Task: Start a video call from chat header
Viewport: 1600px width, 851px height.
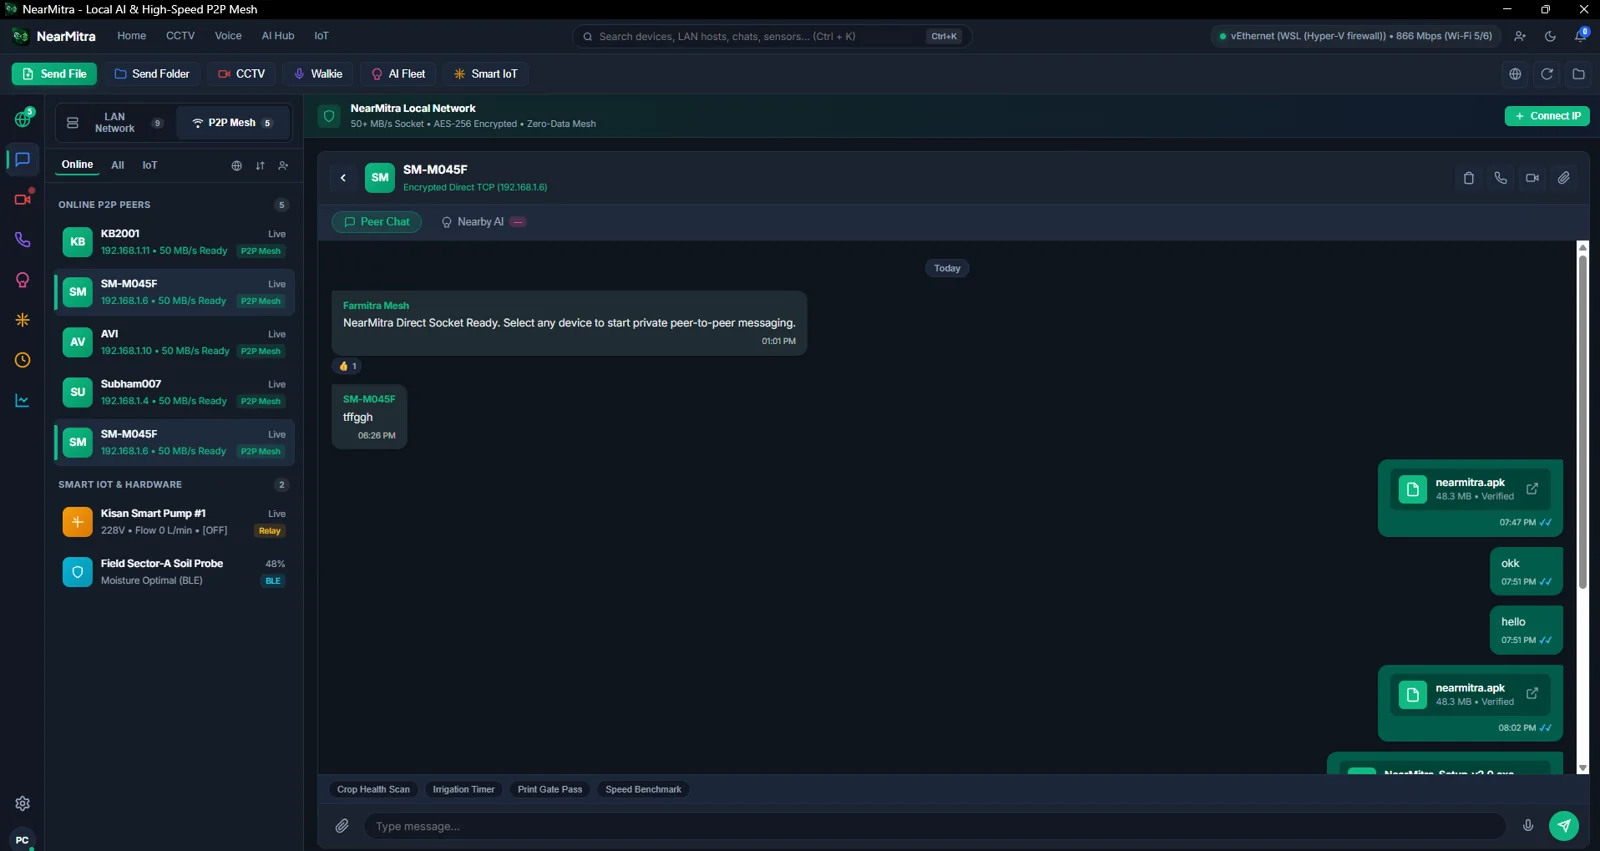Action: (x=1532, y=178)
